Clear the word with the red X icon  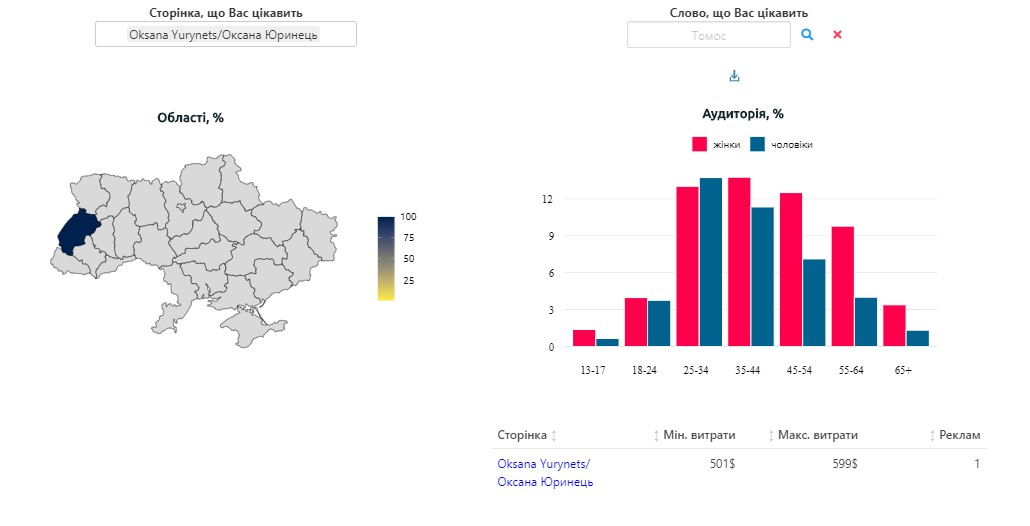[x=838, y=35]
